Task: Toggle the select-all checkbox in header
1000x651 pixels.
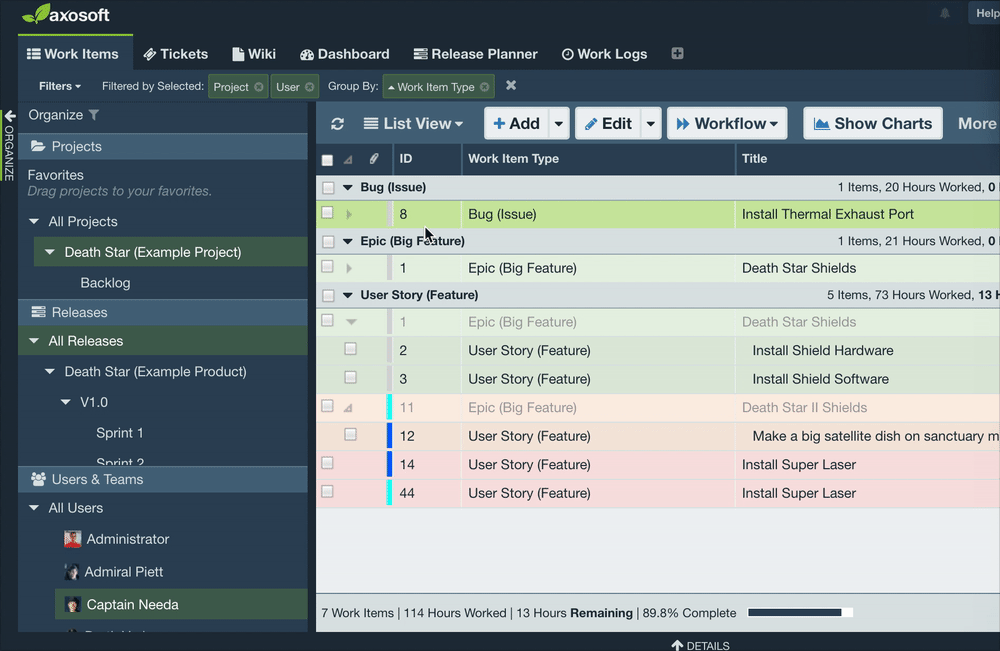Action: coord(327,159)
